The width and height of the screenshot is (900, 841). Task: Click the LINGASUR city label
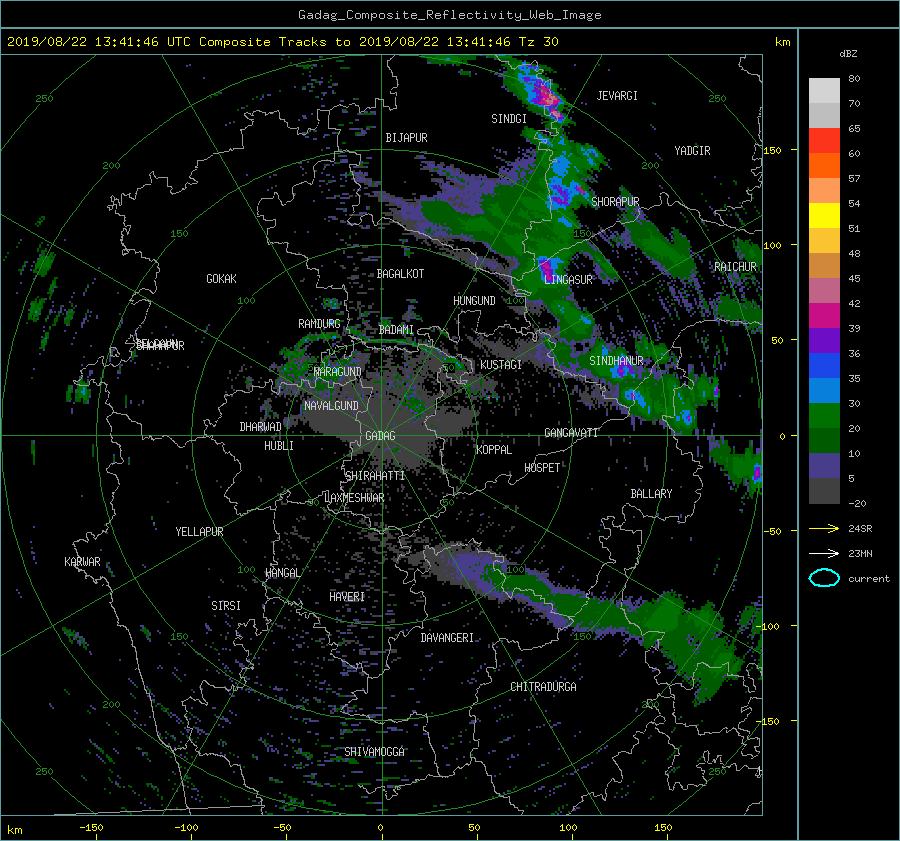click(x=568, y=280)
